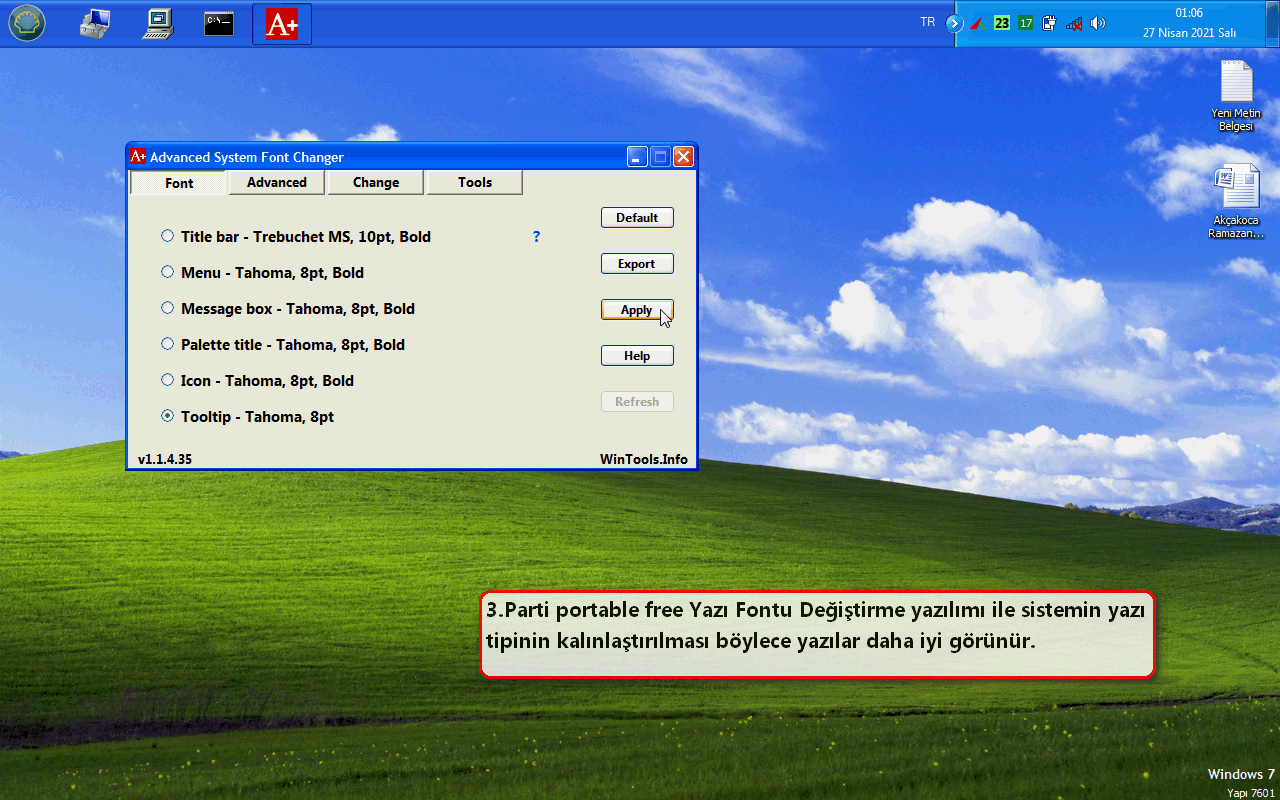Select the Icon radio button

(x=167, y=380)
